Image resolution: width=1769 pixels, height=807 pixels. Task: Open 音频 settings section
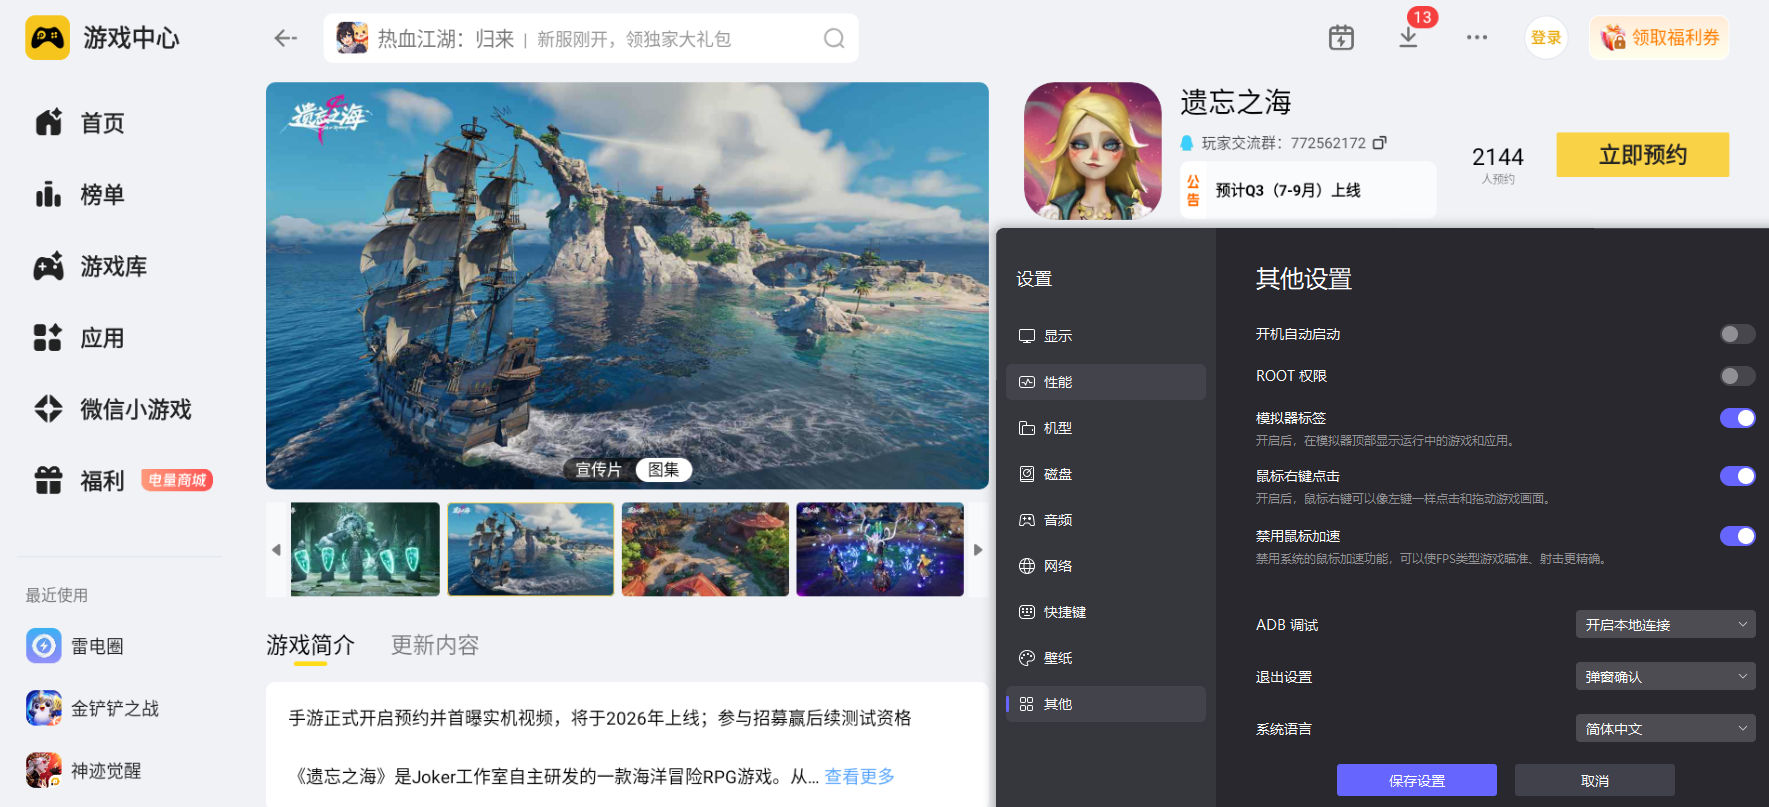(1106, 520)
